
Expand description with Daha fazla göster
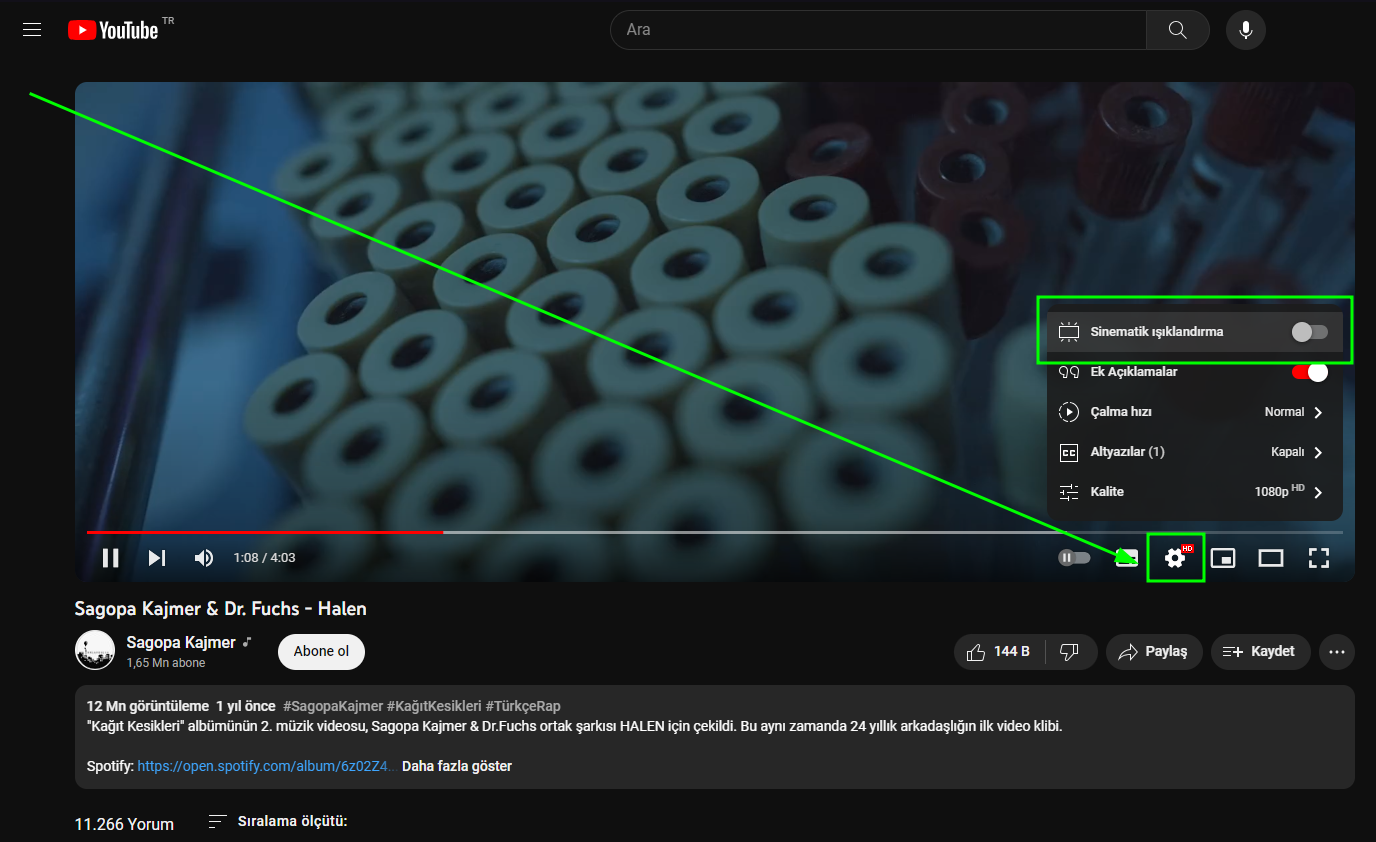tap(457, 766)
